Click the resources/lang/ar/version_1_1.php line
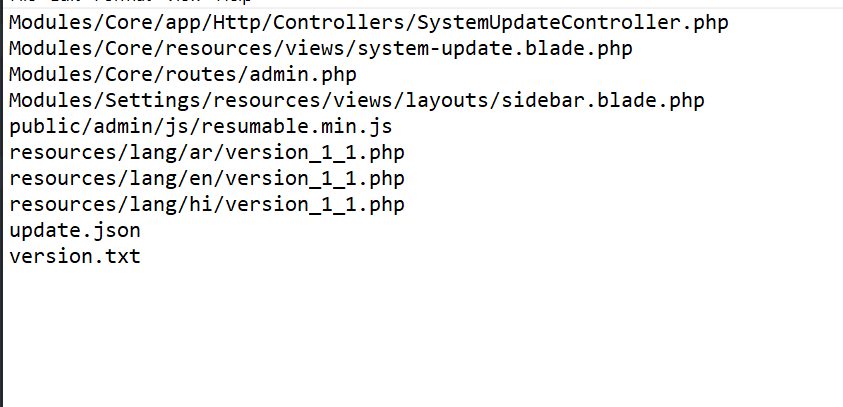 (206, 152)
